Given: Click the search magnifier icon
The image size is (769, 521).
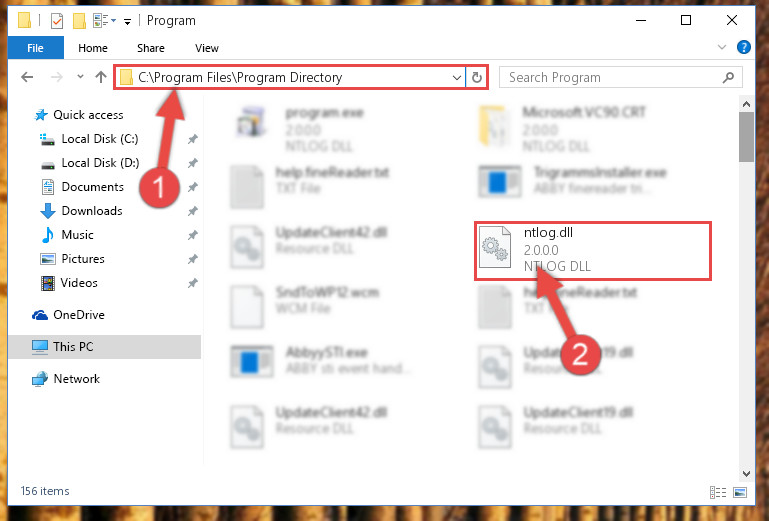Looking at the screenshot, I should click(x=728, y=78).
